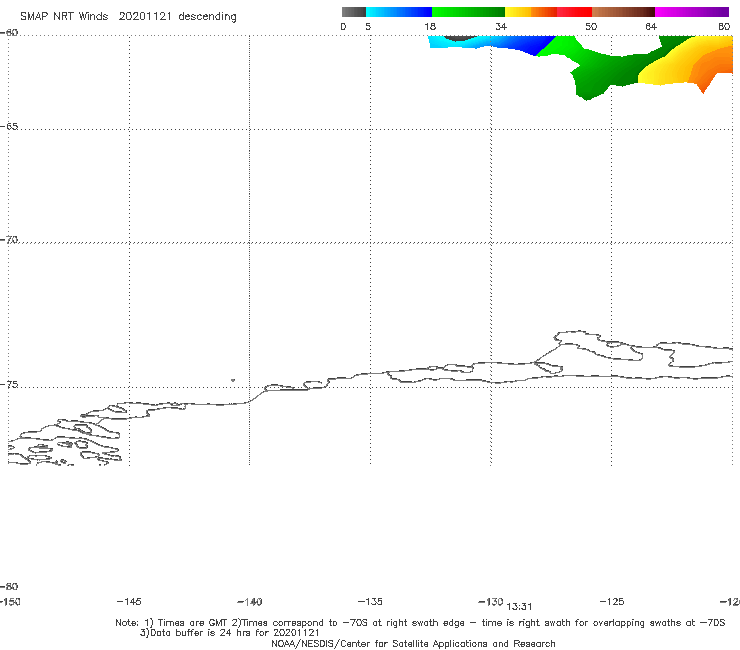This screenshot has width=740, height=650.
Task: Click the color bar label '5'
Action: coord(368,27)
